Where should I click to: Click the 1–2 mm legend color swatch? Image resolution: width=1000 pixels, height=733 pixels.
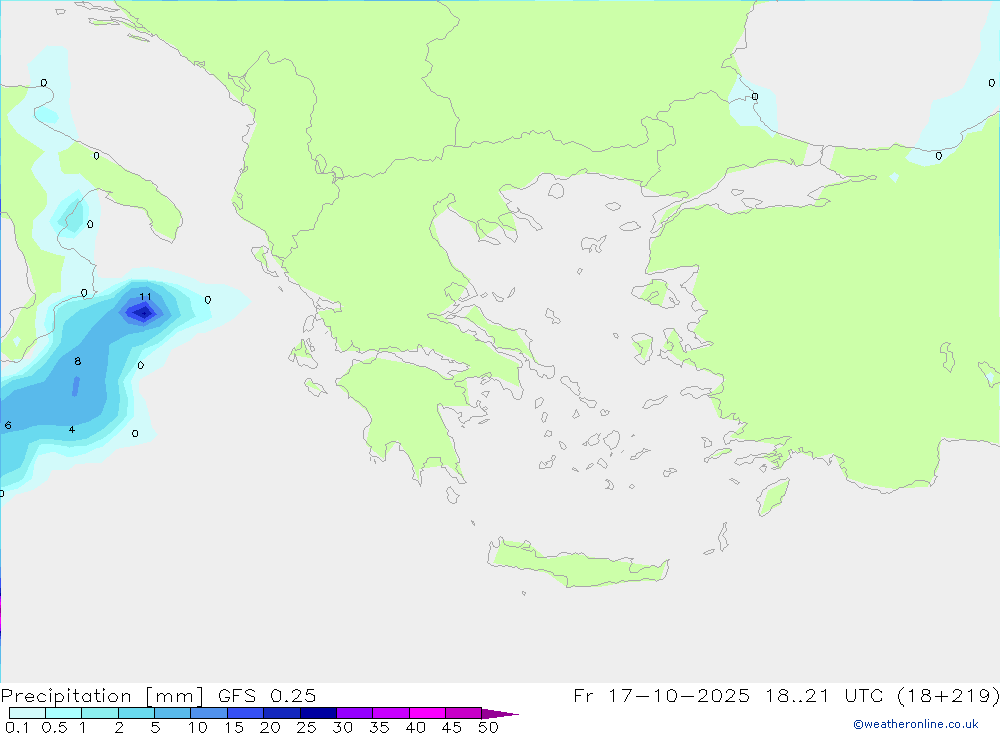[x=100, y=713]
